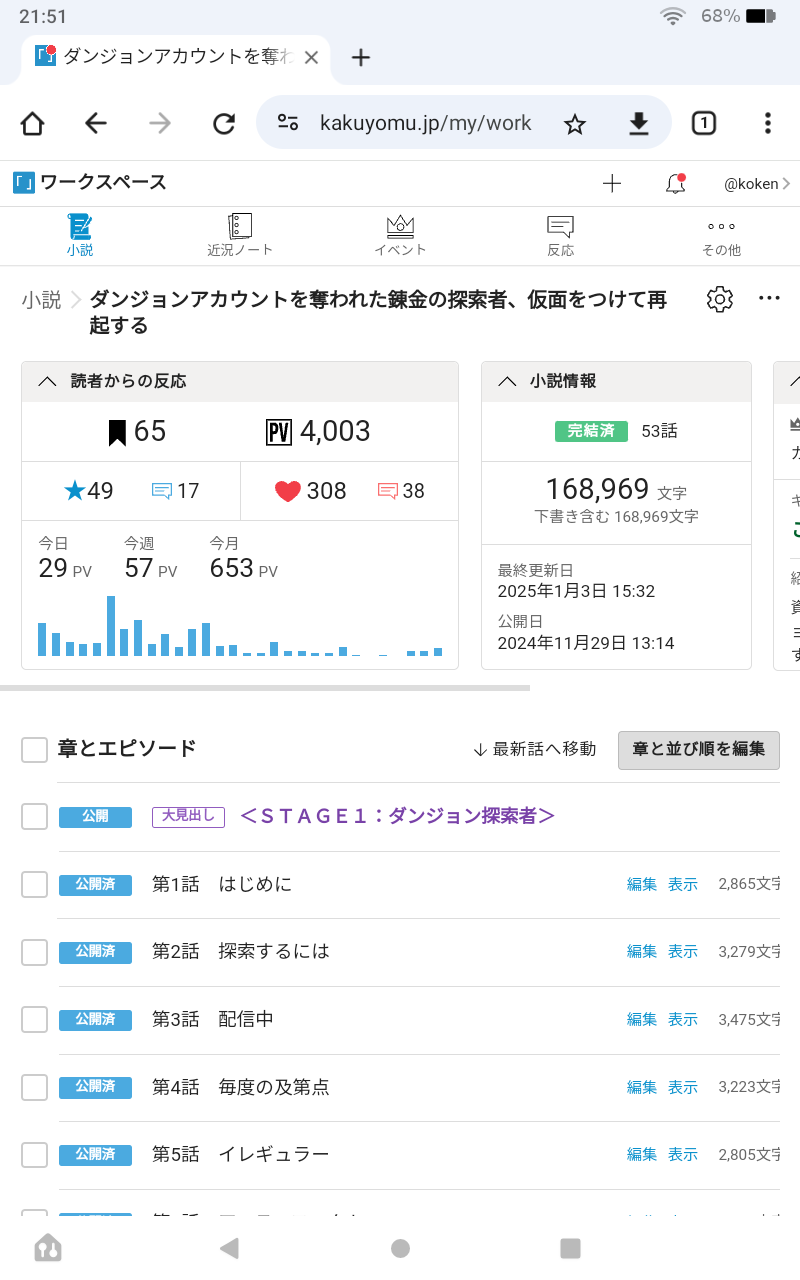Click the plus icon in workspace header
Image resolution: width=800 pixels, height=1280 pixels.
click(612, 183)
